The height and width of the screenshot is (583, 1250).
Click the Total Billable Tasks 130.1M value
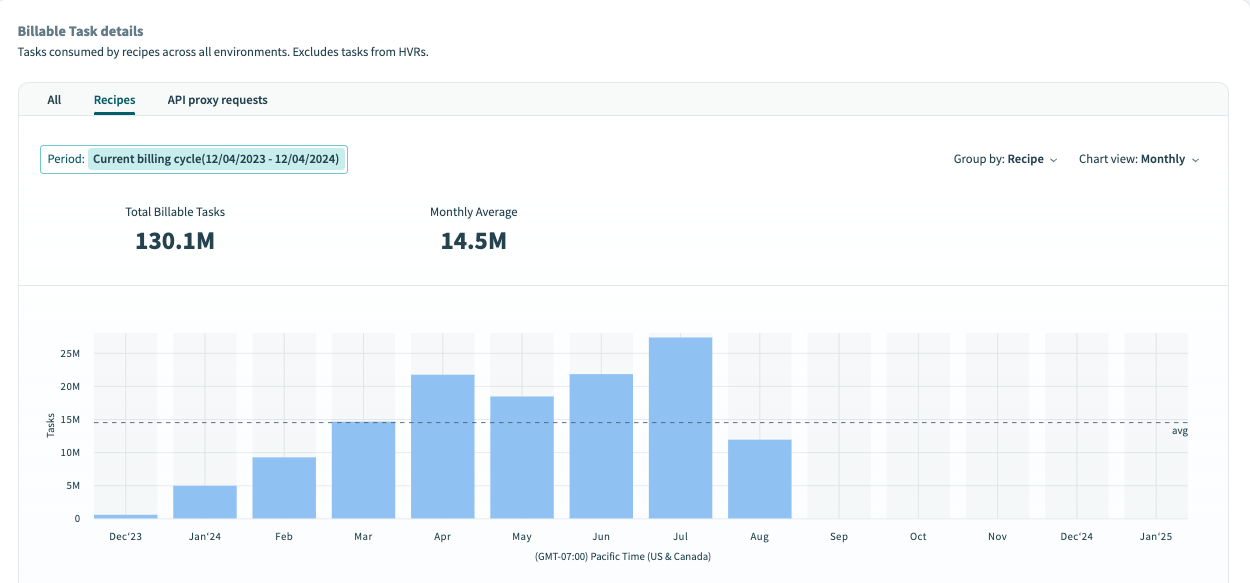pyautogui.click(x=174, y=241)
